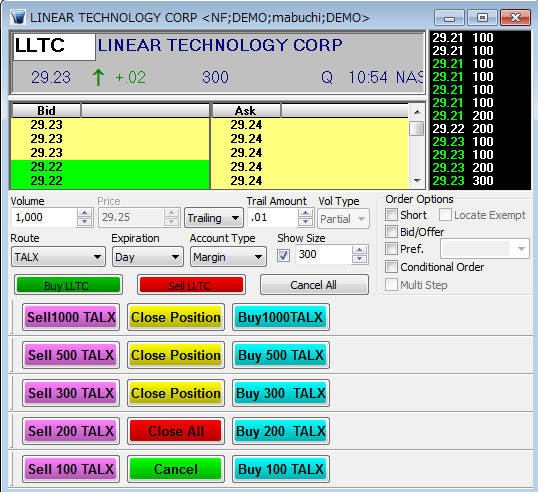Maximize the LLTC order window
This screenshot has height=492, width=538.
click(x=482, y=17)
